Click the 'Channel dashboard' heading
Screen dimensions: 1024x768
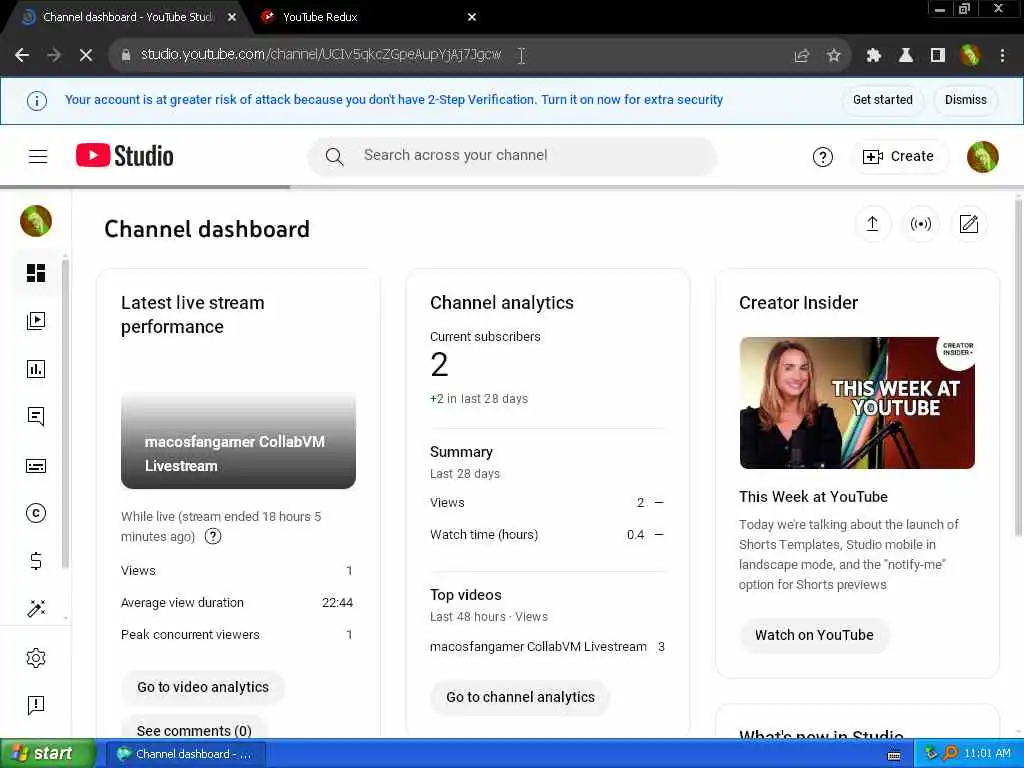click(207, 229)
